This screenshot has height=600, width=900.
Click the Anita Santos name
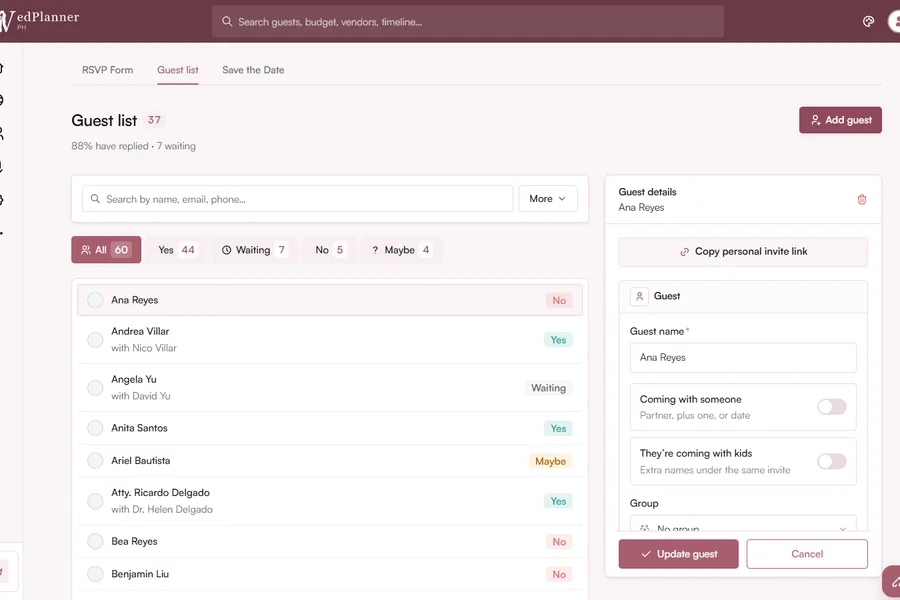click(x=139, y=428)
